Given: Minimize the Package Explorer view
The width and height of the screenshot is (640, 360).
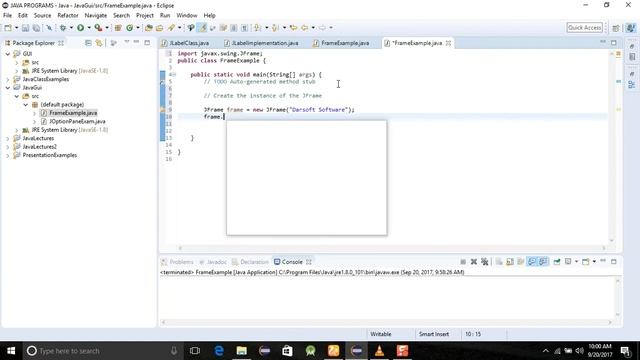Looking at the screenshot, I should 136,42.
